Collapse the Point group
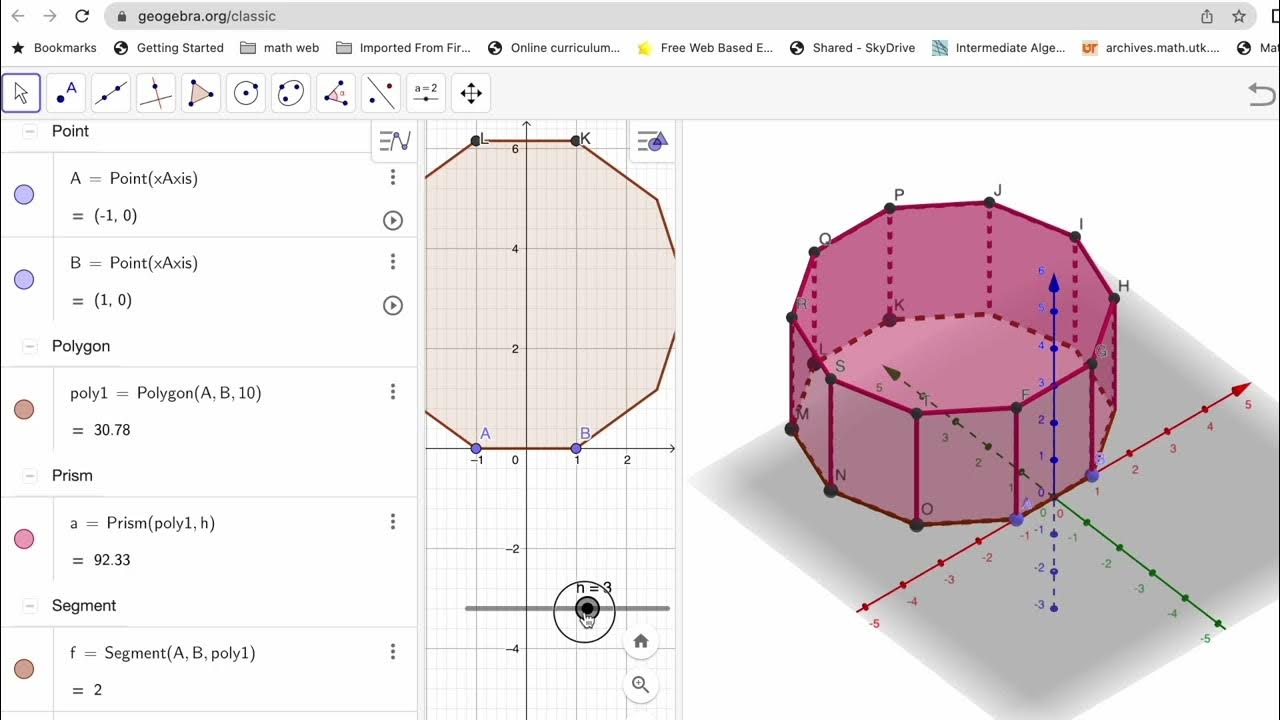1280x720 pixels. click(29, 131)
